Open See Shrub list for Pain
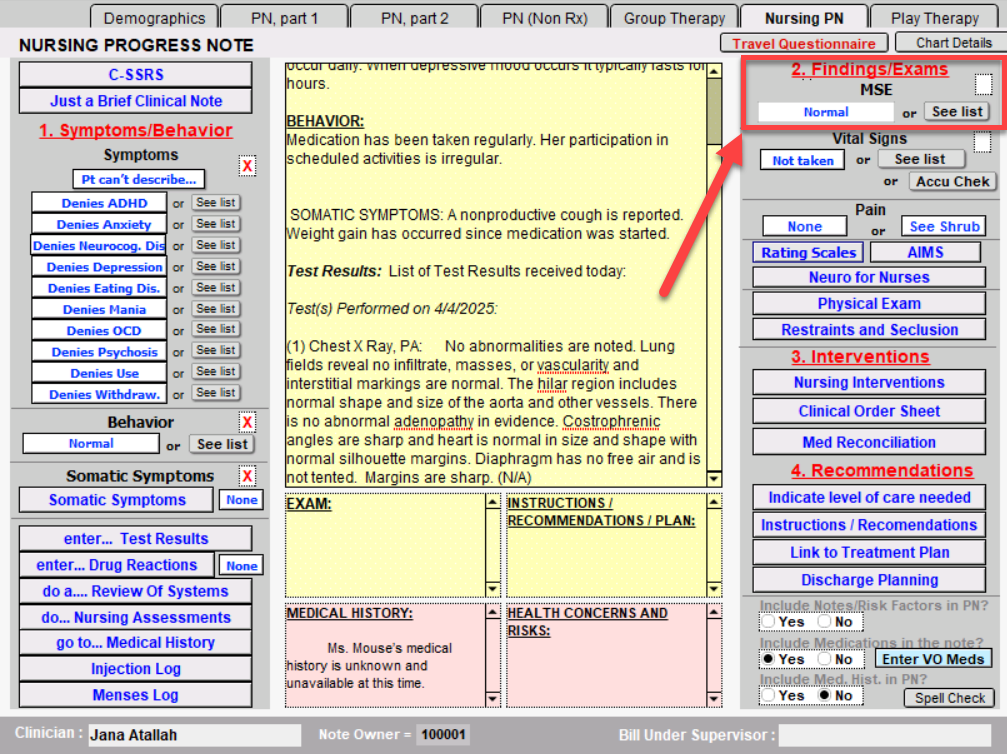The width and height of the screenshot is (1007, 754). [944, 226]
